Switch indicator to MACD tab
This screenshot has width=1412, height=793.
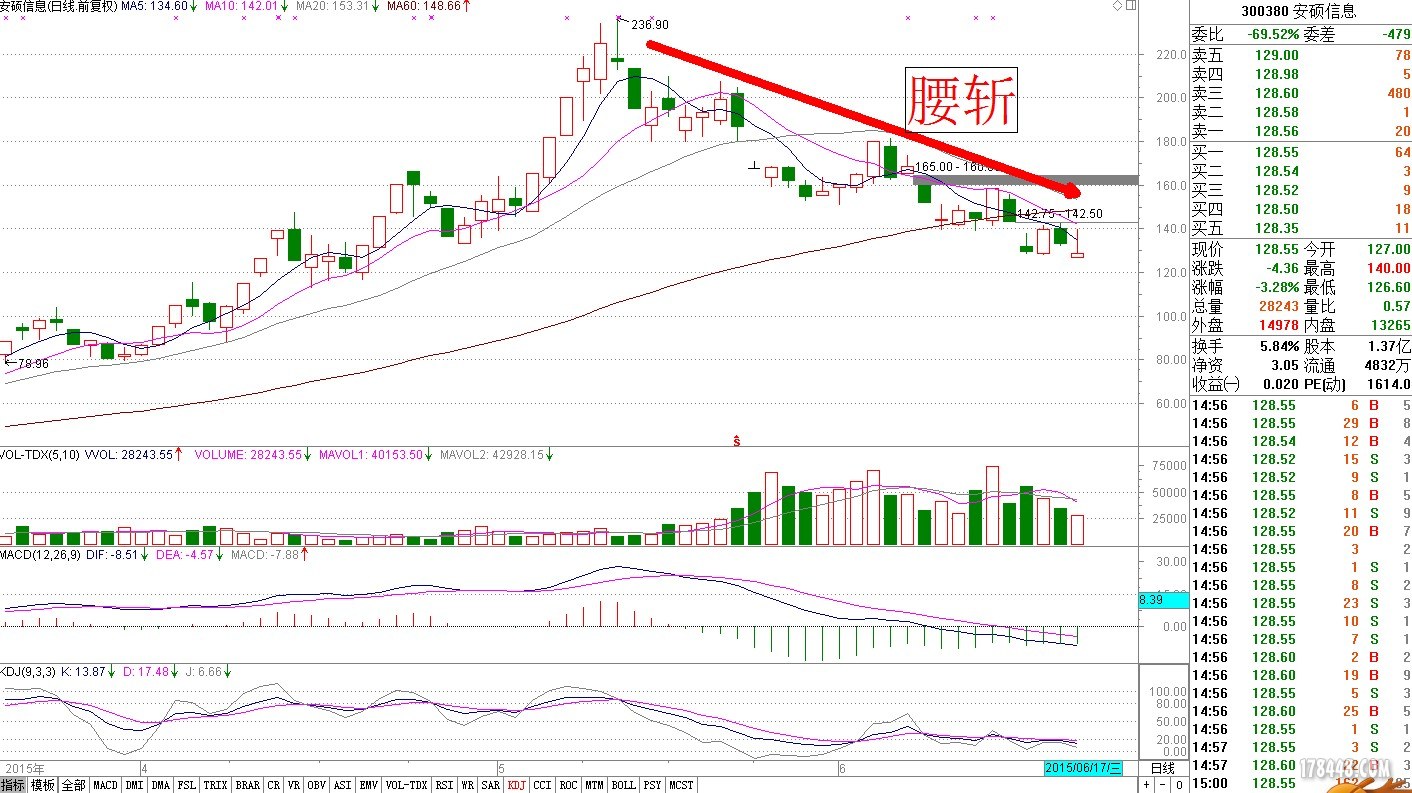point(105,785)
